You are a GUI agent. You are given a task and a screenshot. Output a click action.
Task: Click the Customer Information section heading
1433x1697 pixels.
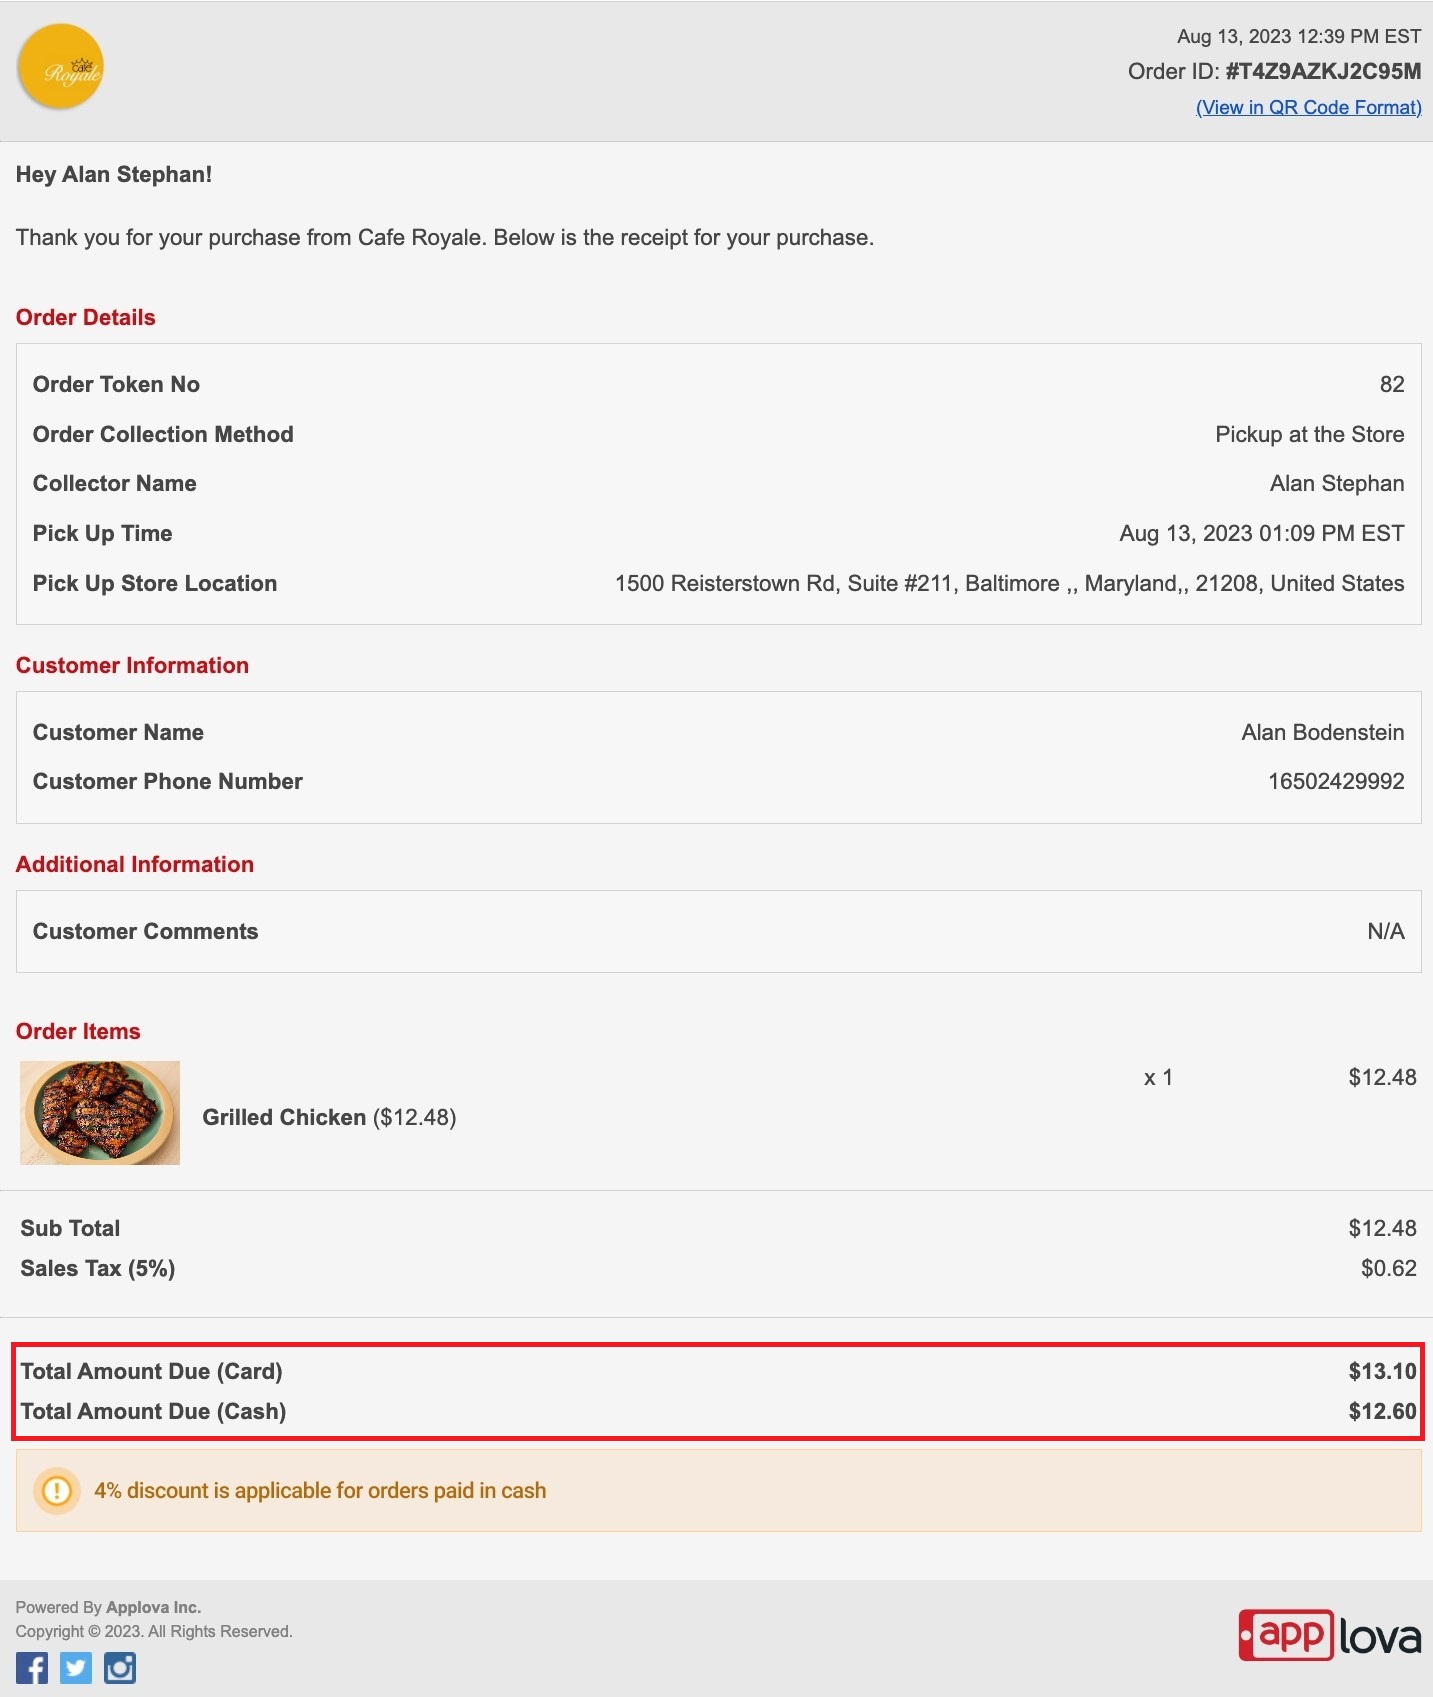[132, 665]
